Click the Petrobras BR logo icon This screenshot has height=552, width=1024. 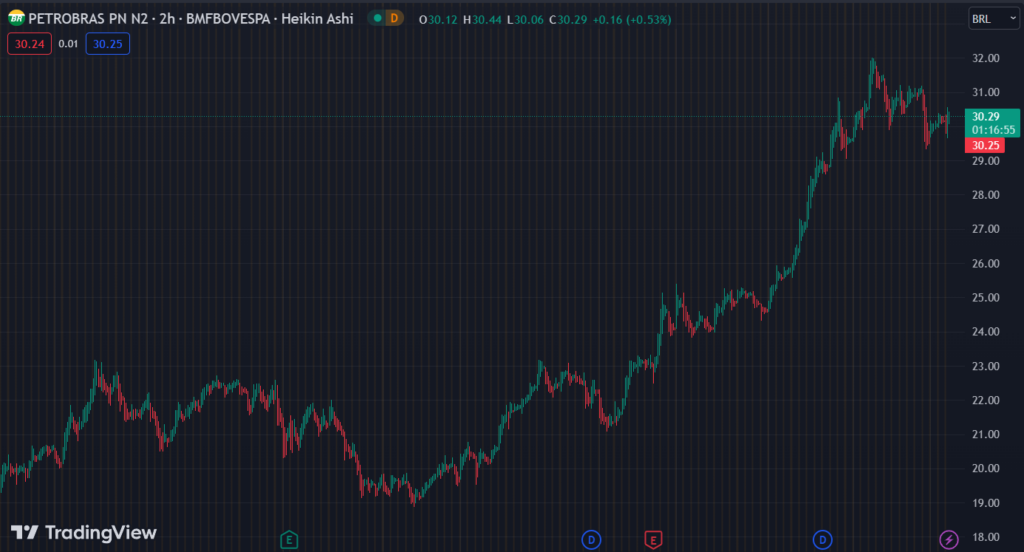click(x=16, y=18)
